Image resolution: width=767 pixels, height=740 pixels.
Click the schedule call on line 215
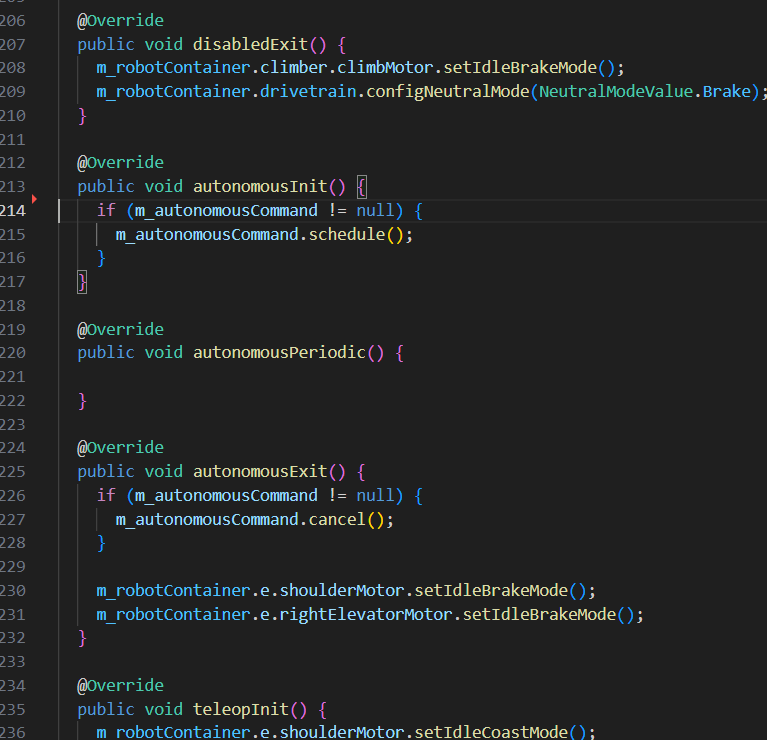pos(347,234)
